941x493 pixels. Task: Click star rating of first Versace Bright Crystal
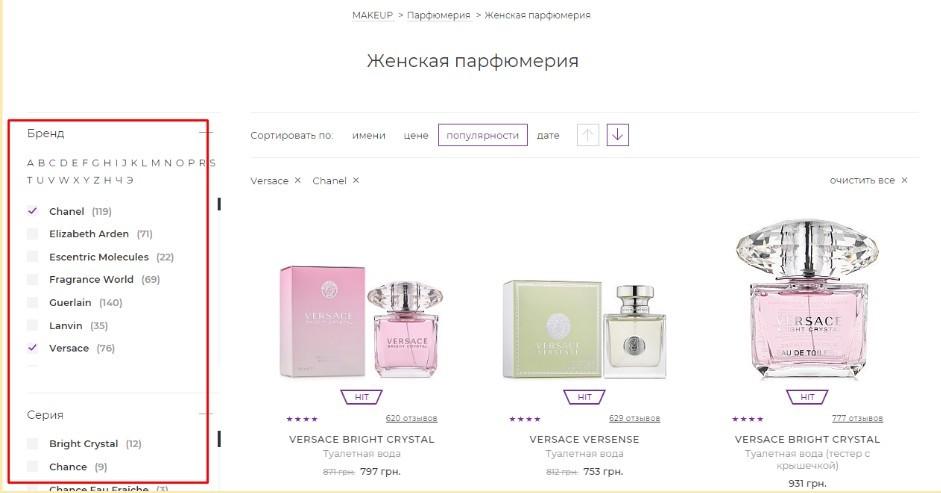point(302,419)
